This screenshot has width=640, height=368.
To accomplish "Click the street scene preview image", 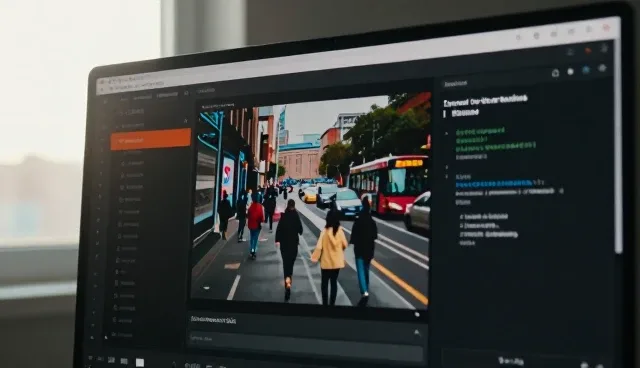I will coord(311,201).
